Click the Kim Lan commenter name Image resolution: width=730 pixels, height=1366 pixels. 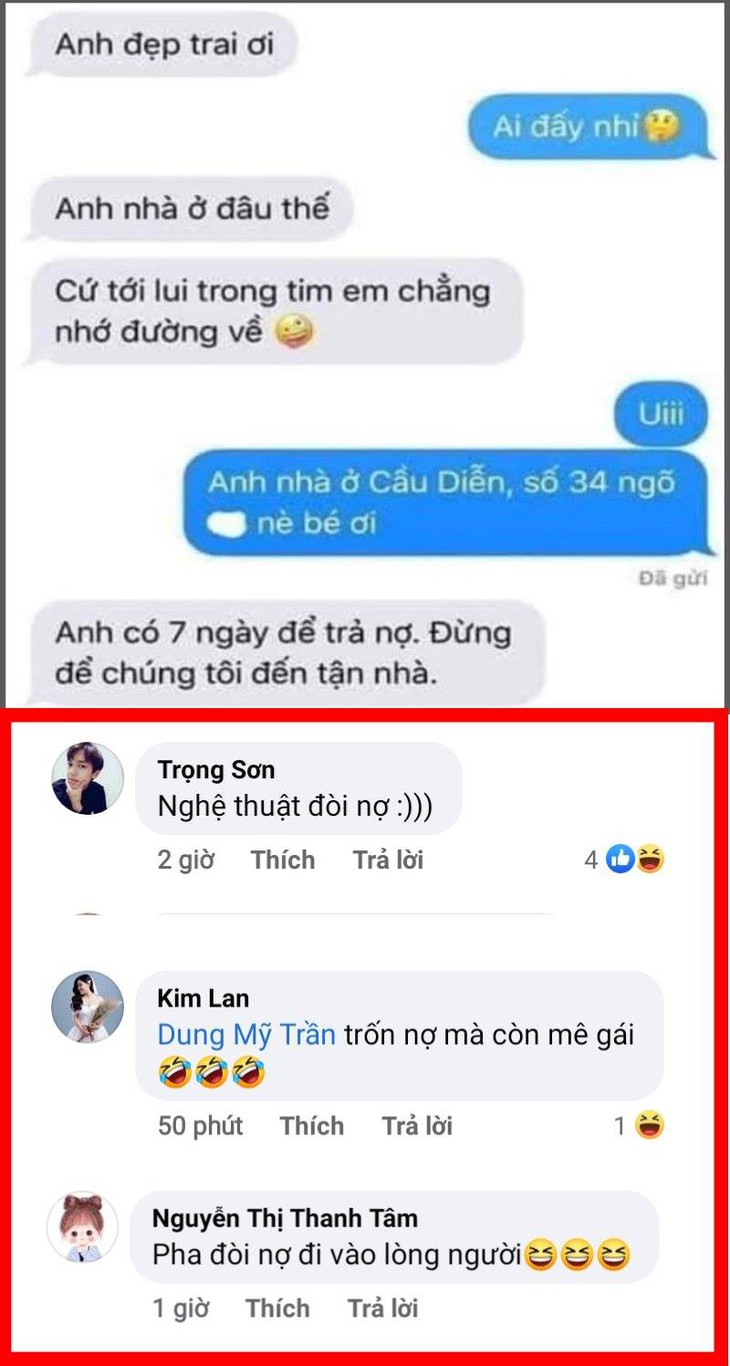tap(203, 998)
